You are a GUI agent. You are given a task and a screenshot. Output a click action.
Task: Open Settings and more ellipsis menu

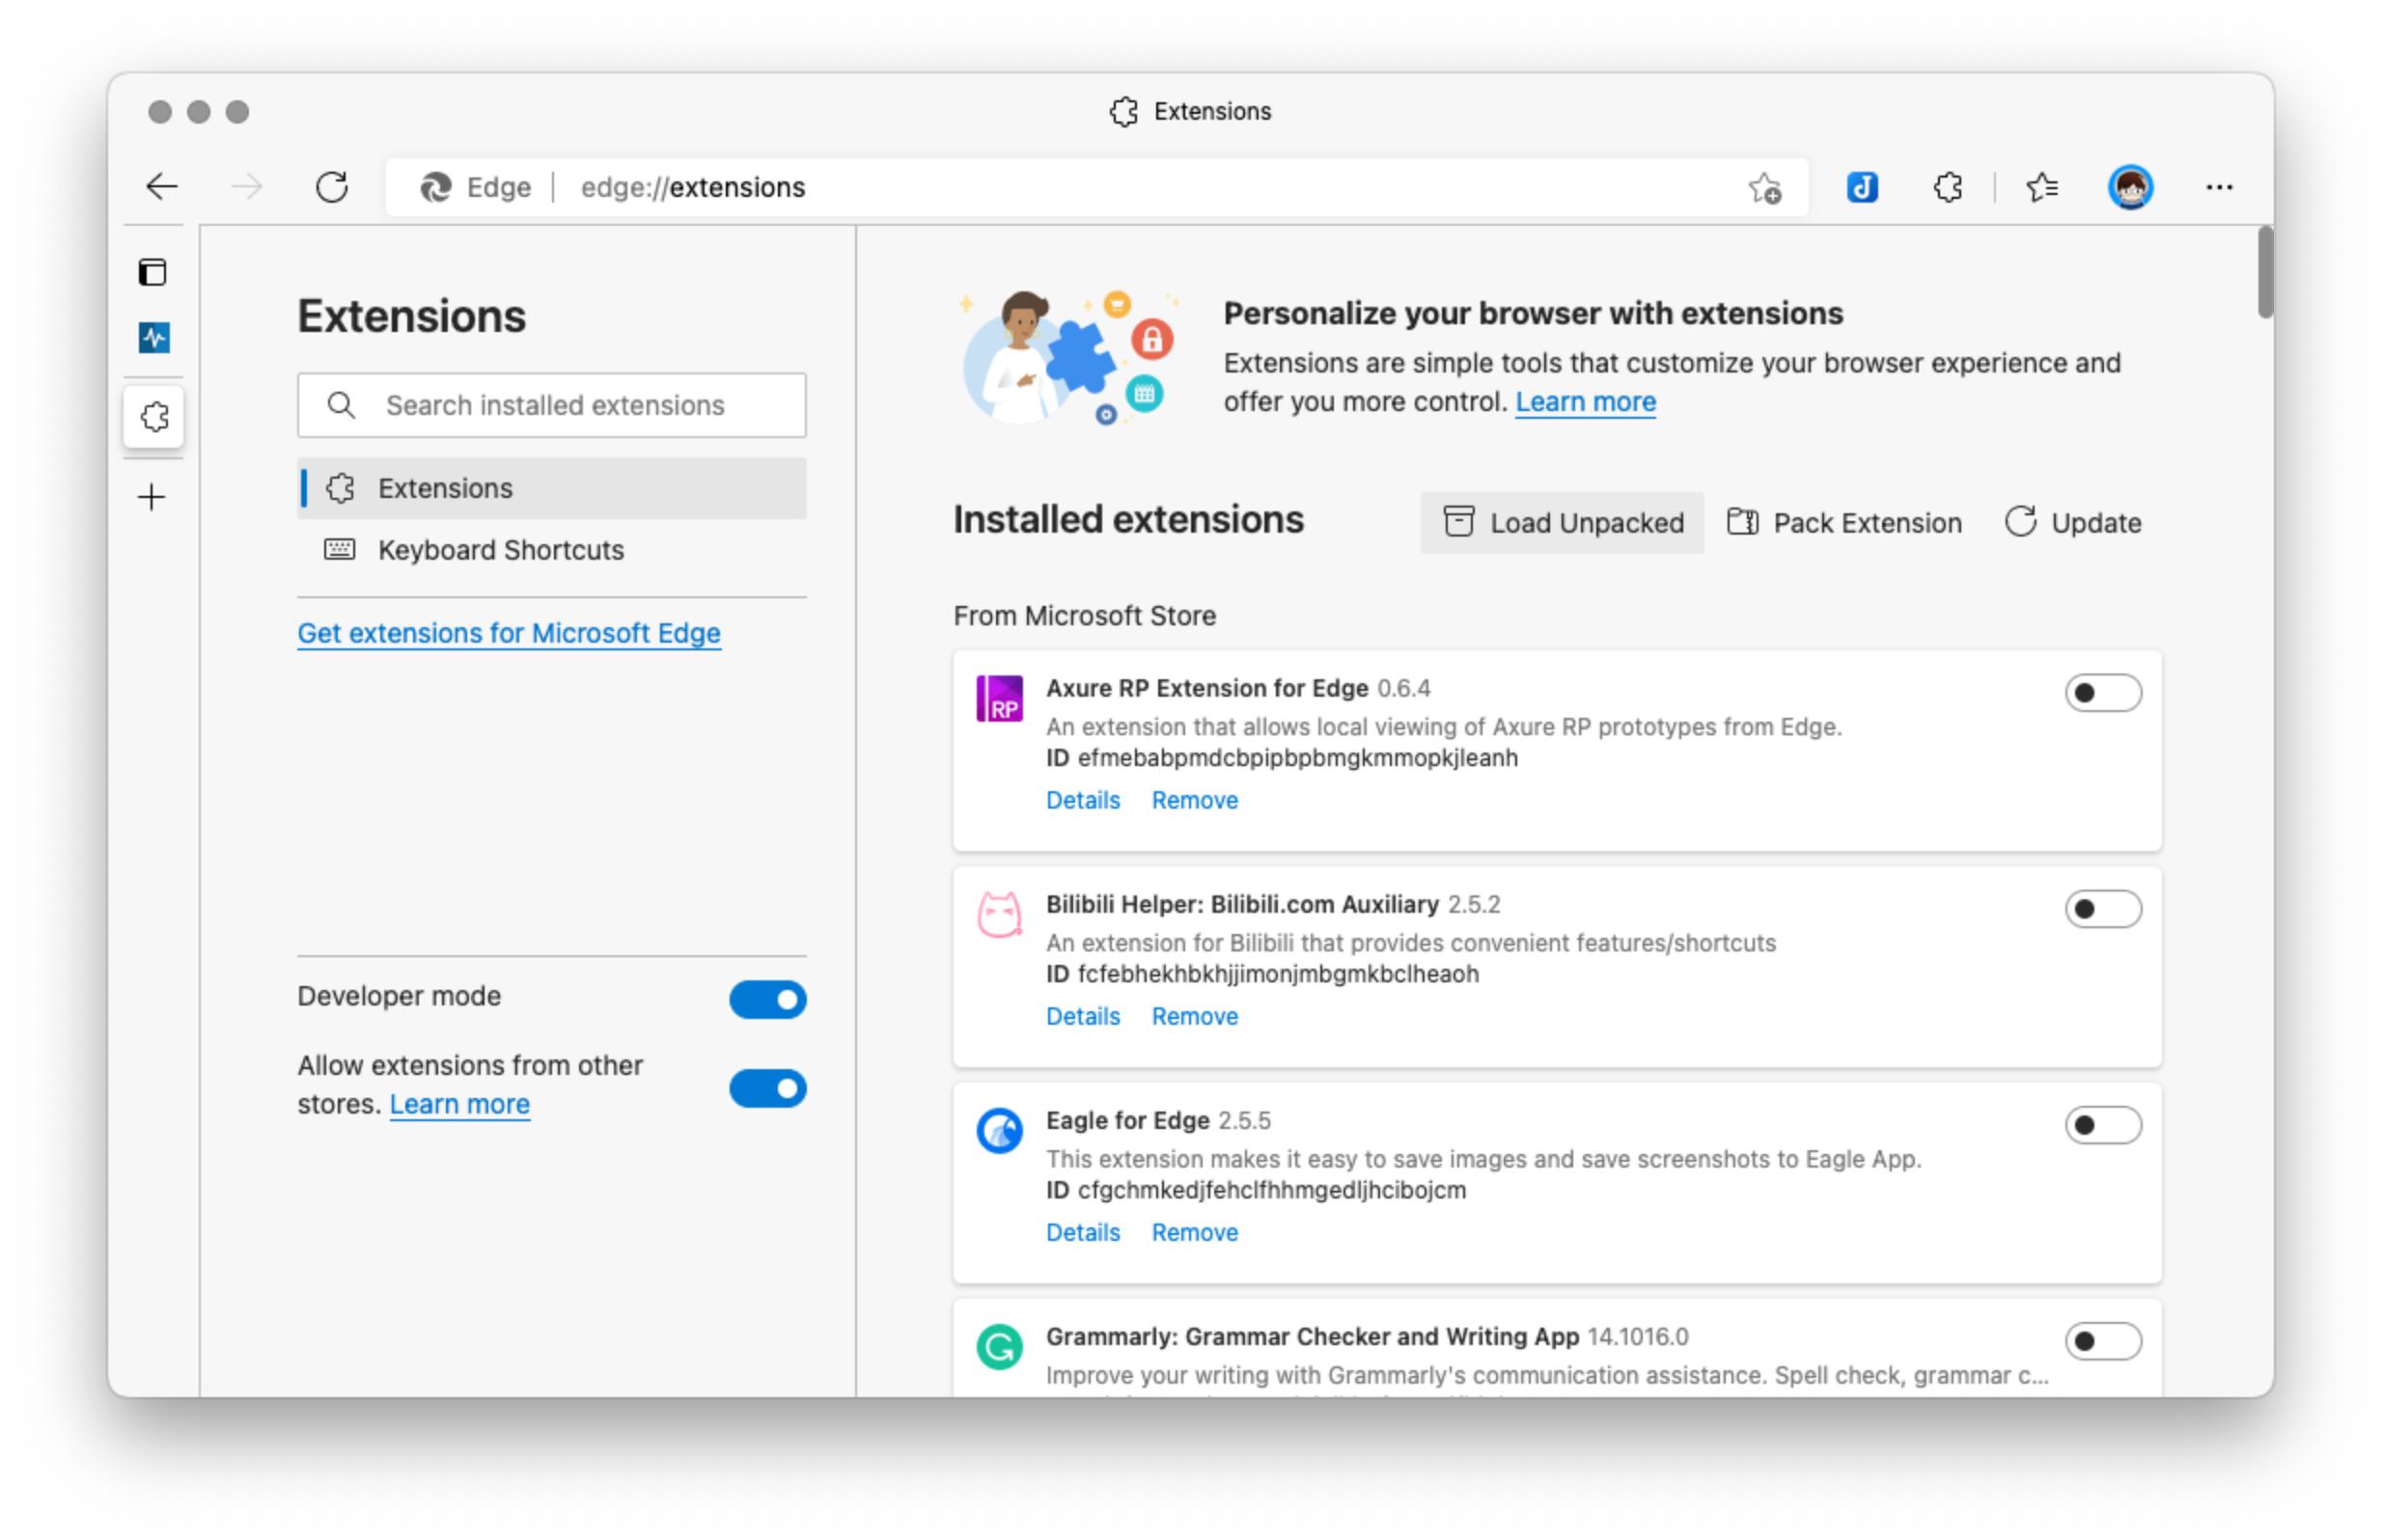pyautogui.click(x=2218, y=187)
